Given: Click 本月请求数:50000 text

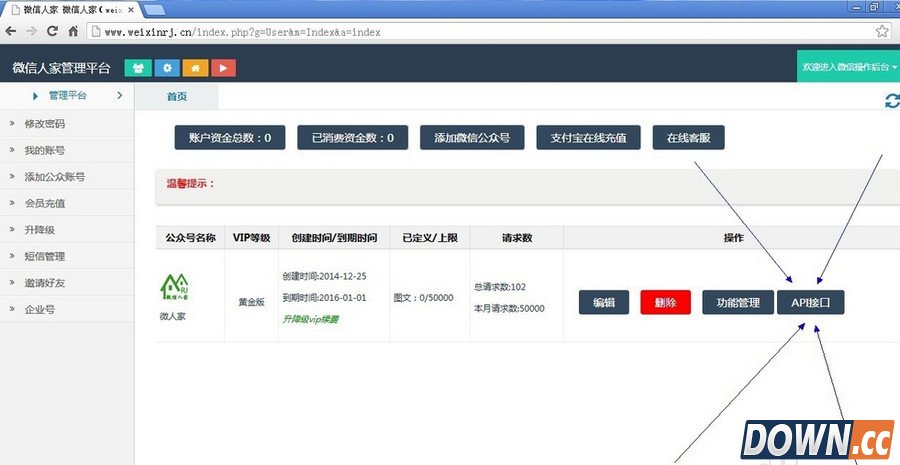Looking at the screenshot, I should coord(509,309).
